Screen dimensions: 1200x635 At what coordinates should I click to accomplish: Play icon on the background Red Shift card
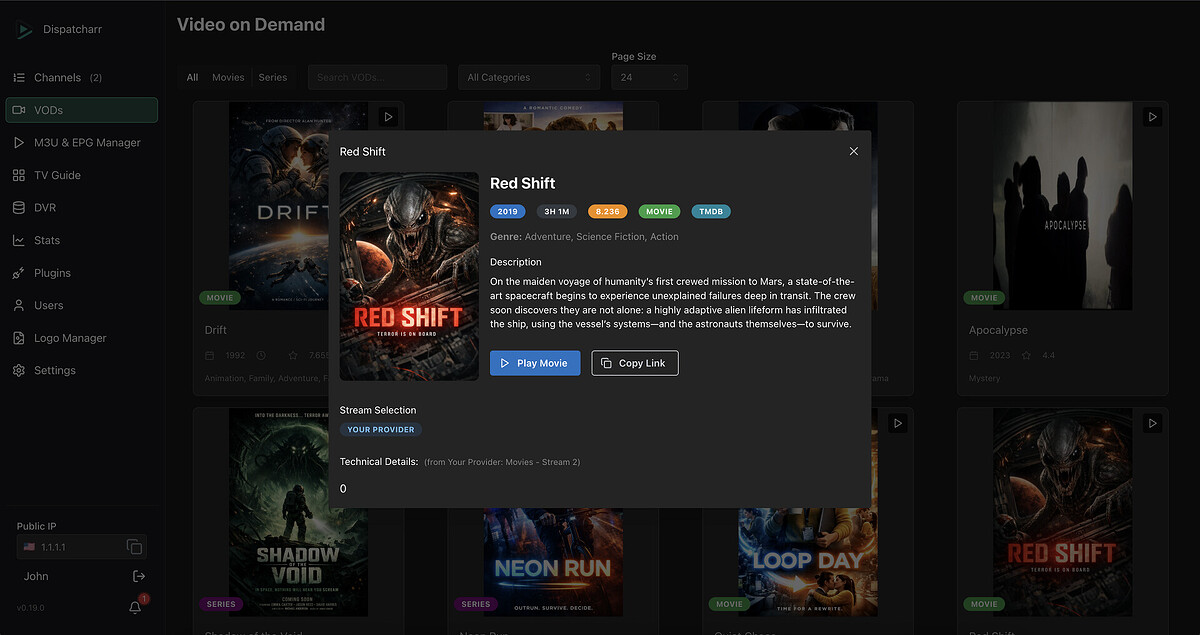coord(1152,423)
